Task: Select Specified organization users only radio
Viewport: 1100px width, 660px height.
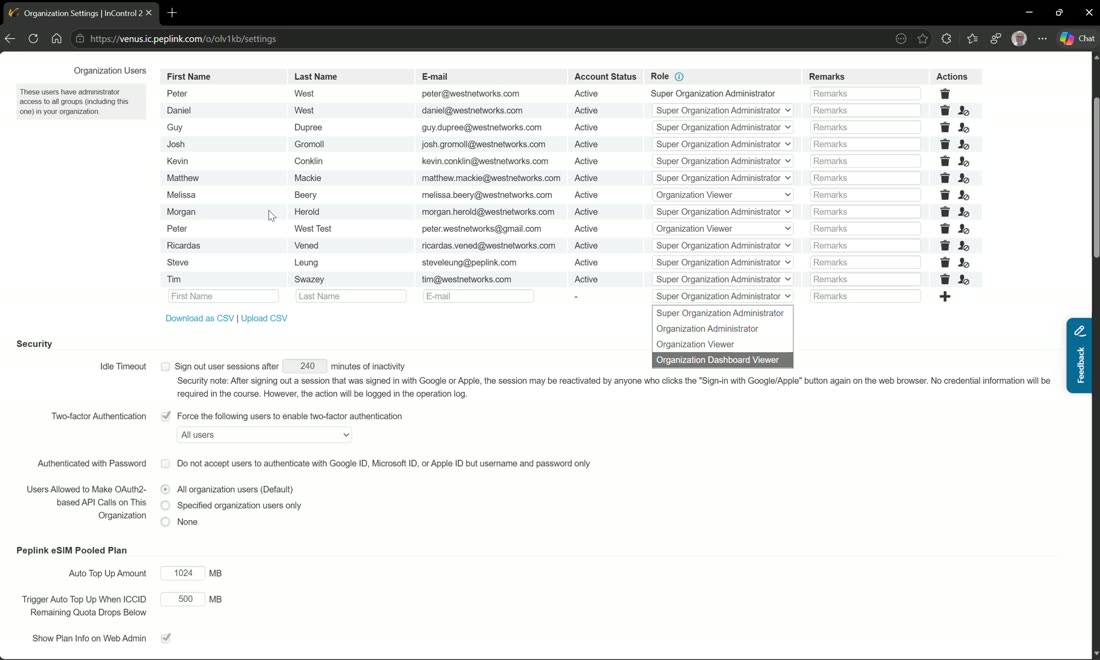Action: click(166, 506)
